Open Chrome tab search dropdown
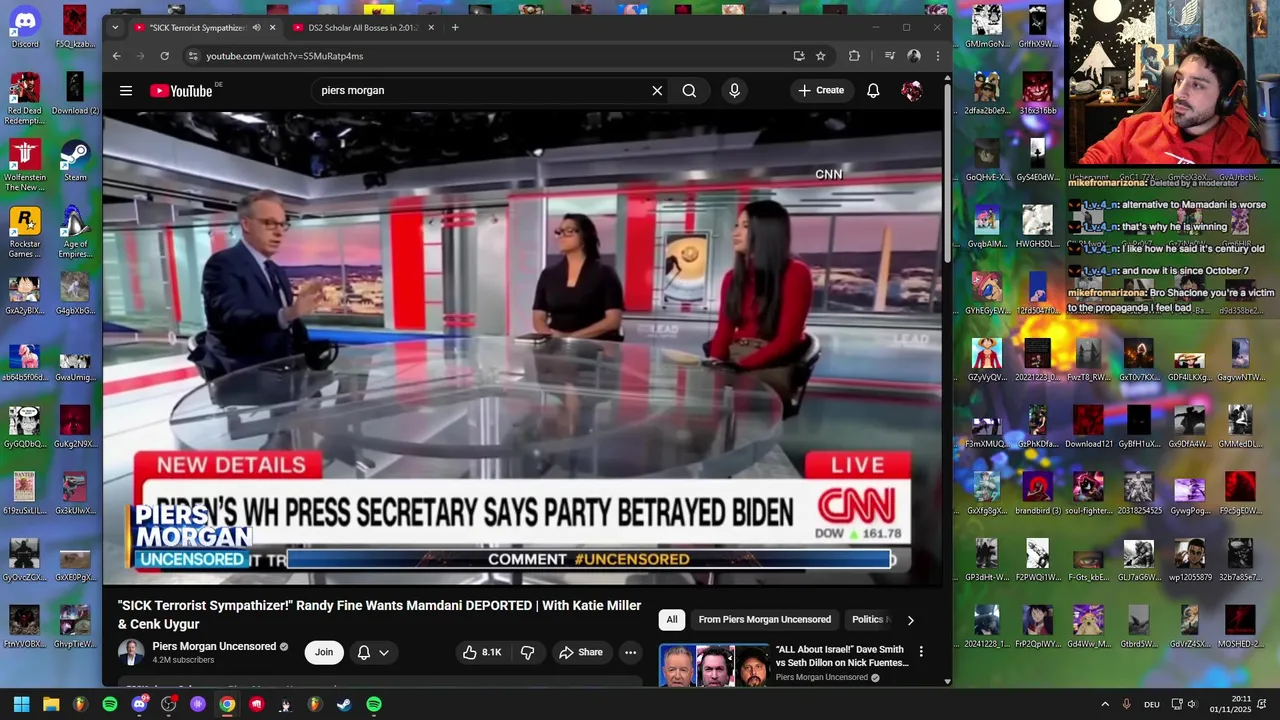Viewport: 1280px width, 720px height. (115, 27)
